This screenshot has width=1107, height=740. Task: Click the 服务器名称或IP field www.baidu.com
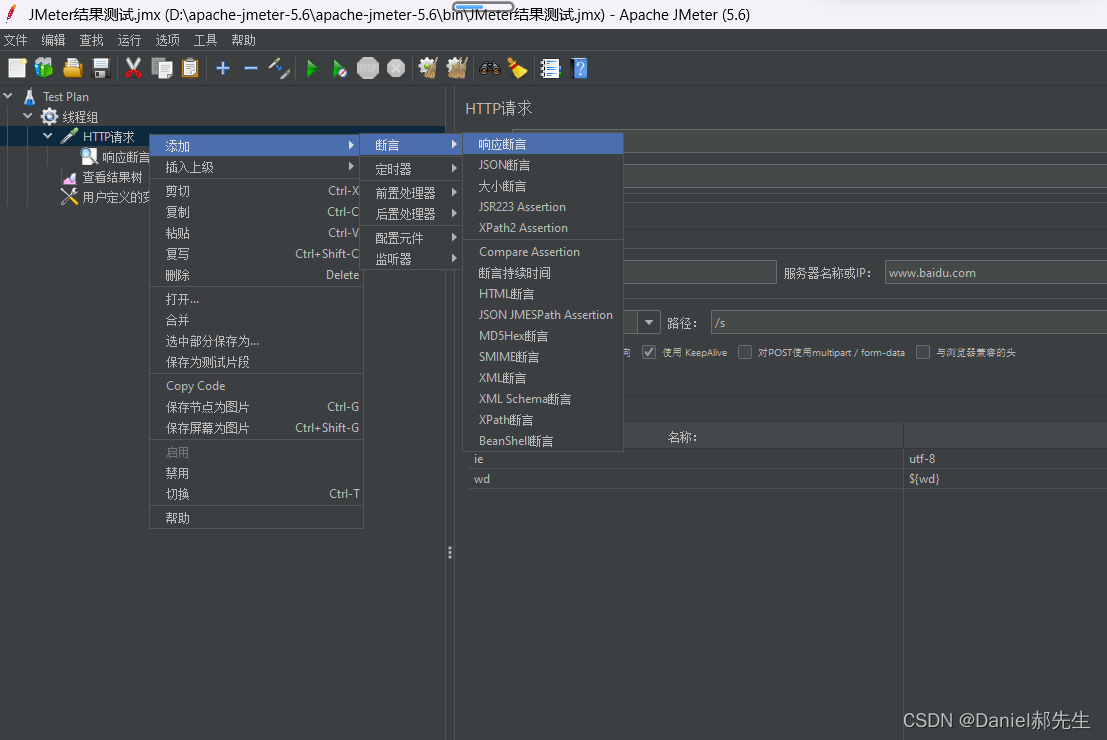pyautogui.click(x=995, y=273)
